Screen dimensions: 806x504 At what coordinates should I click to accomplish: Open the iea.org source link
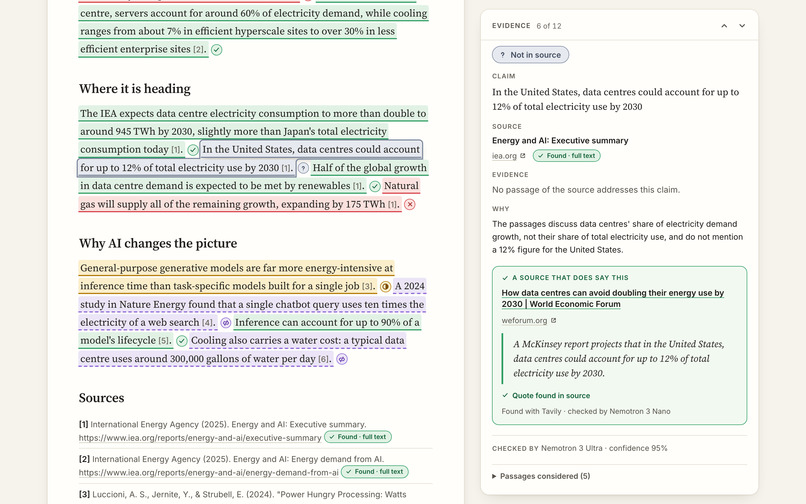click(x=504, y=155)
